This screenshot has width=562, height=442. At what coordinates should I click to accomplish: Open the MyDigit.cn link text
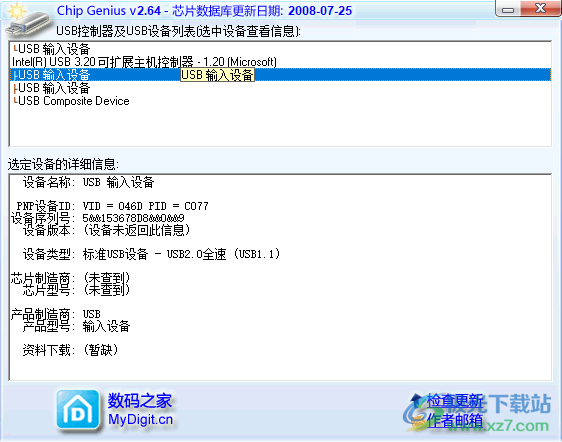coord(140,419)
